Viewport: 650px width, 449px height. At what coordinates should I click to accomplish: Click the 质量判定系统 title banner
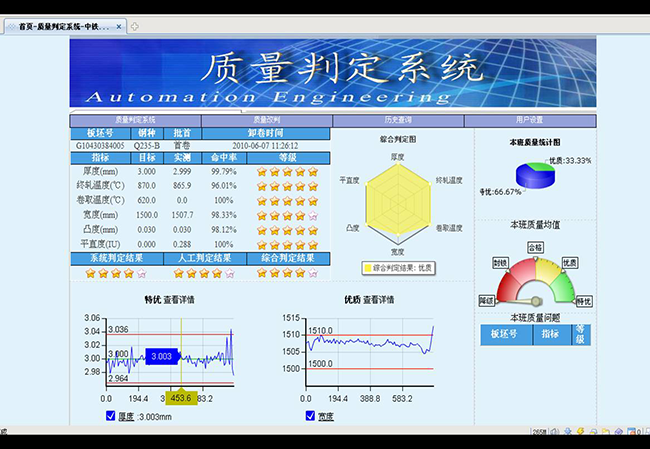pos(333,73)
